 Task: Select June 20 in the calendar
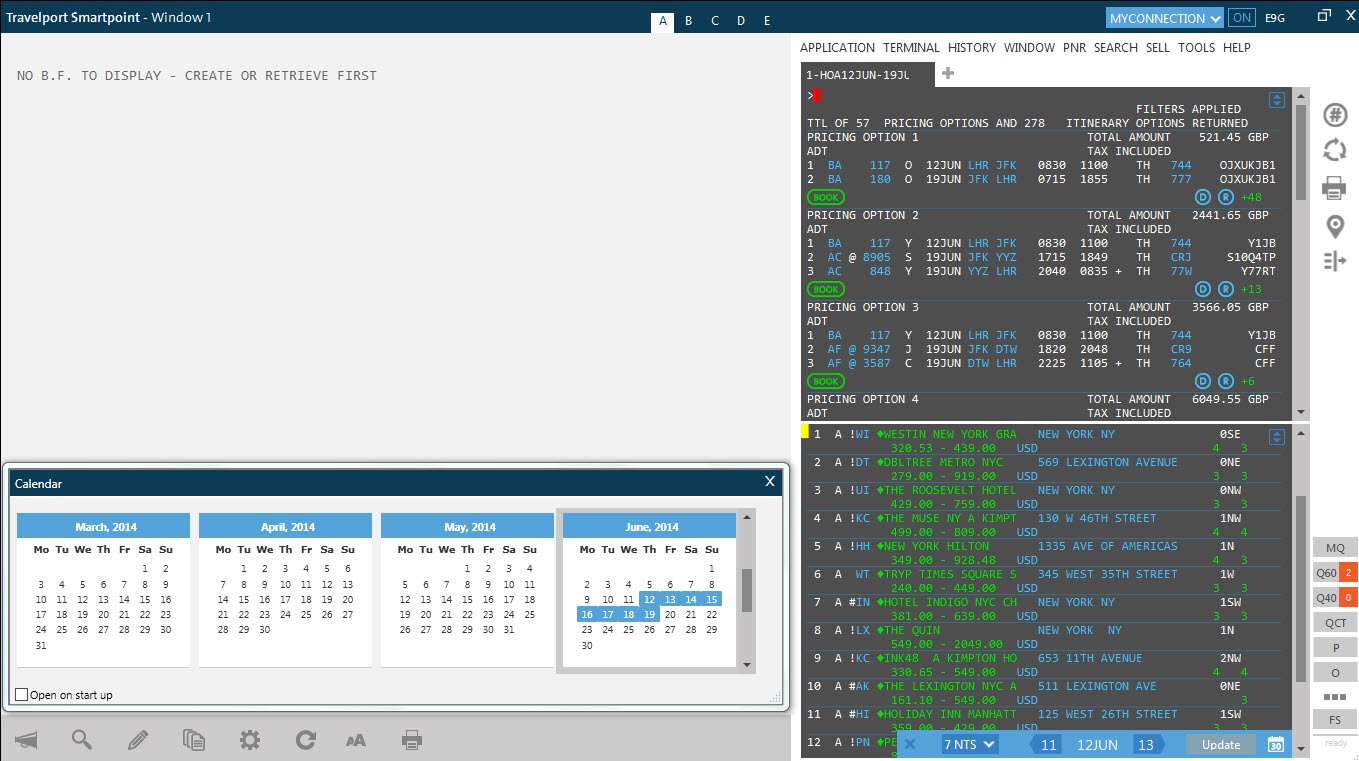click(670, 614)
